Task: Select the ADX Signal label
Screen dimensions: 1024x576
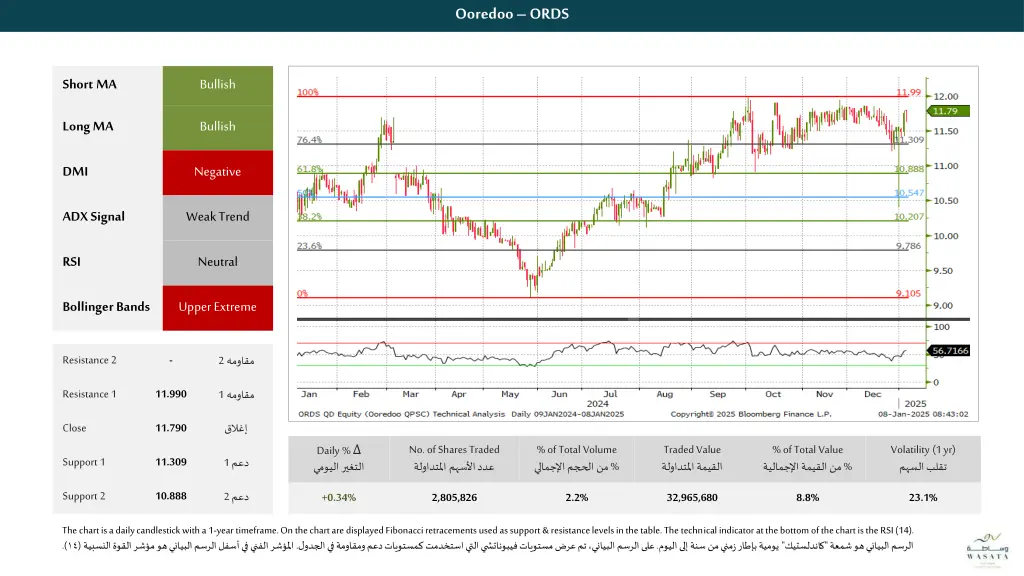Action: pyautogui.click(x=93, y=217)
